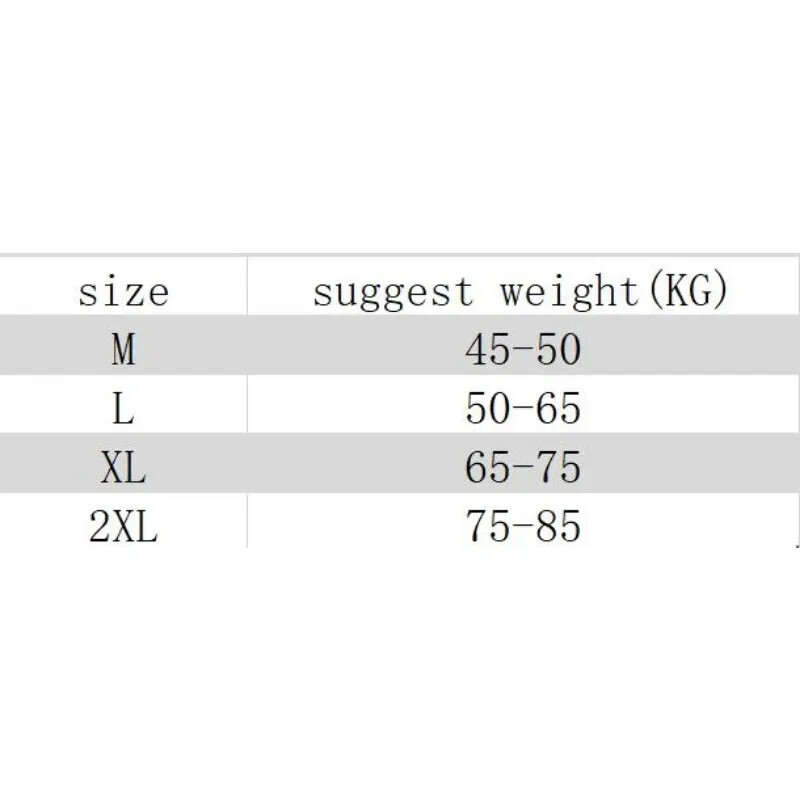Click the 50-65 weight range
The width and height of the screenshot is (800, 800).
pyautogui.click(x=522, y=409)
